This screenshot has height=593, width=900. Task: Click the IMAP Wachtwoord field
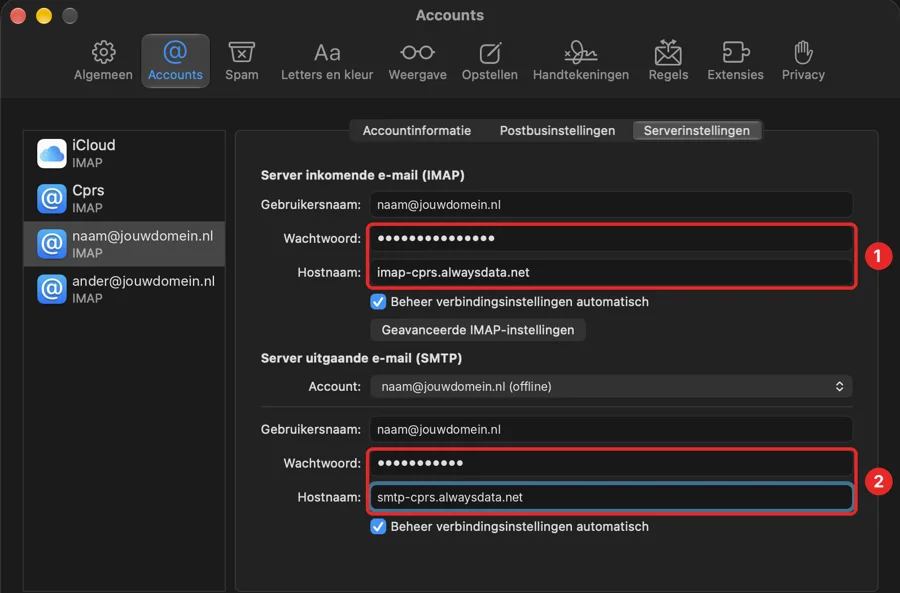(611, 238)
